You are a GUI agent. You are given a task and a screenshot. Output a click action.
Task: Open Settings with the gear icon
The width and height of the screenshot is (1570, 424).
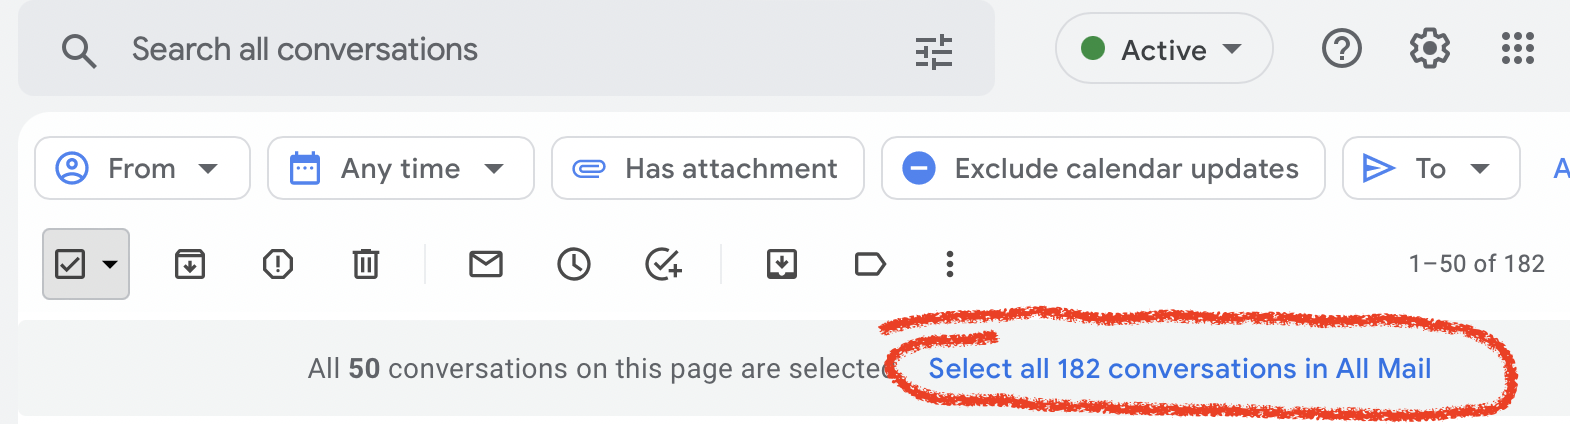pos(1430,48)
